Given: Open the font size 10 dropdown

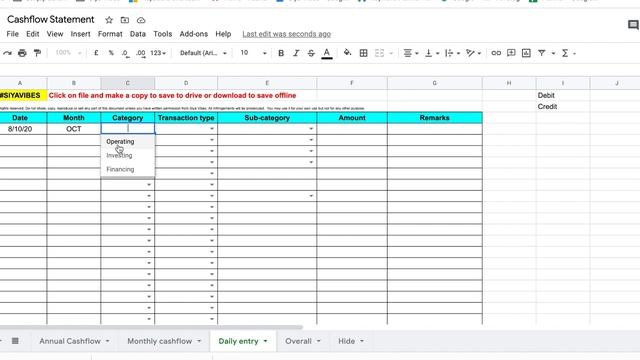Looking at the screenshot, I should (253, 53).
